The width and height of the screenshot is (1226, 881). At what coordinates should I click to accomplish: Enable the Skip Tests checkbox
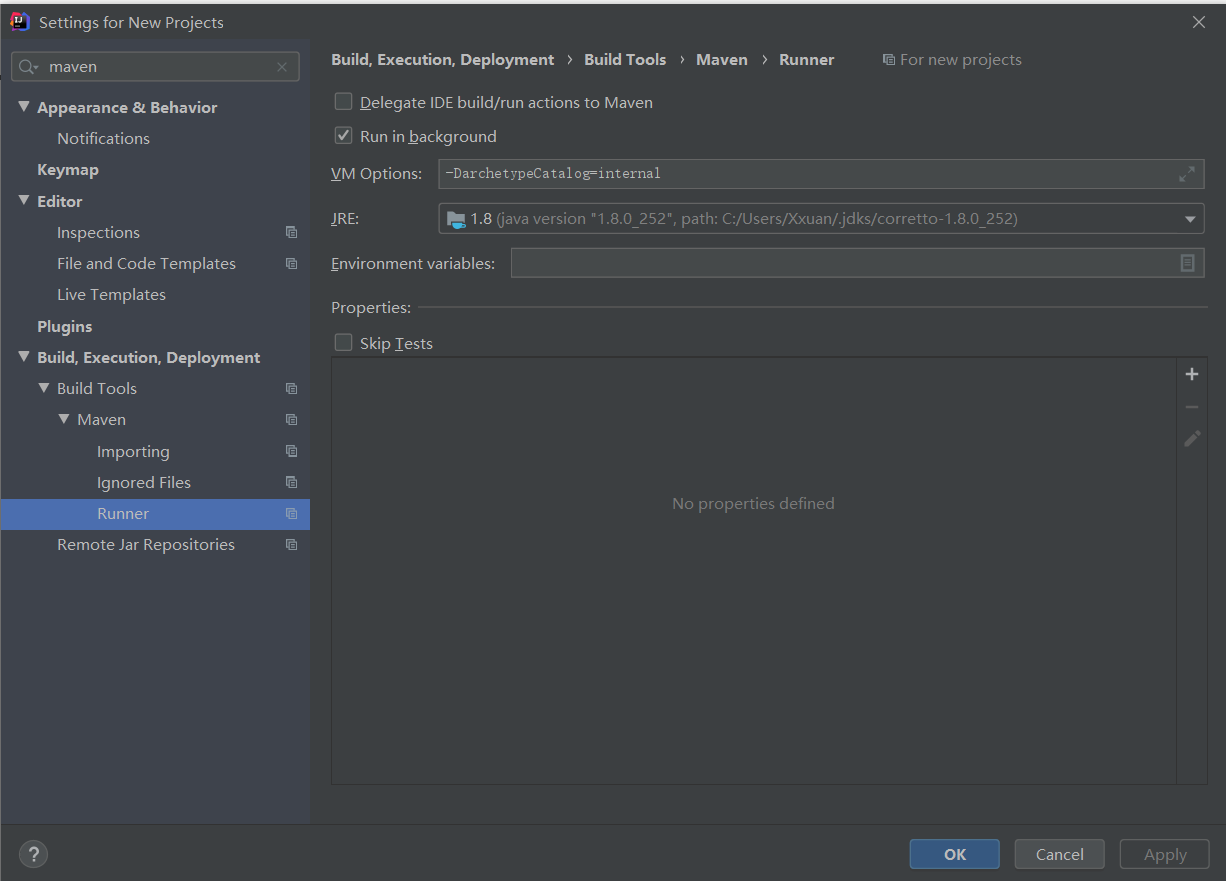[x=343, y=343]
